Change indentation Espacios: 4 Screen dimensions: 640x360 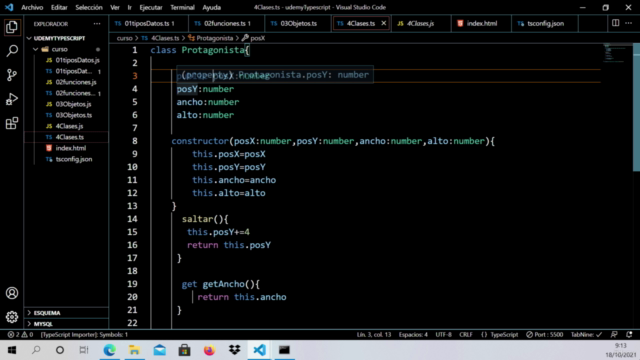413,334
